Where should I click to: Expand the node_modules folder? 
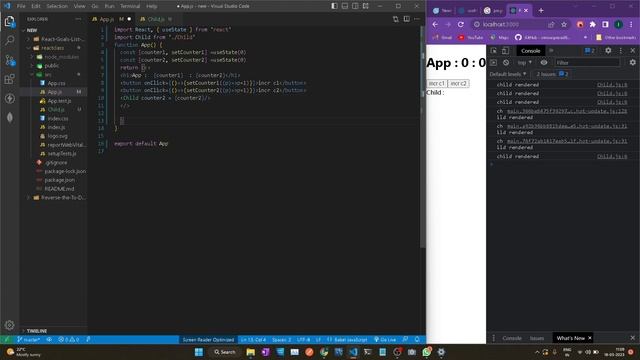57,57
